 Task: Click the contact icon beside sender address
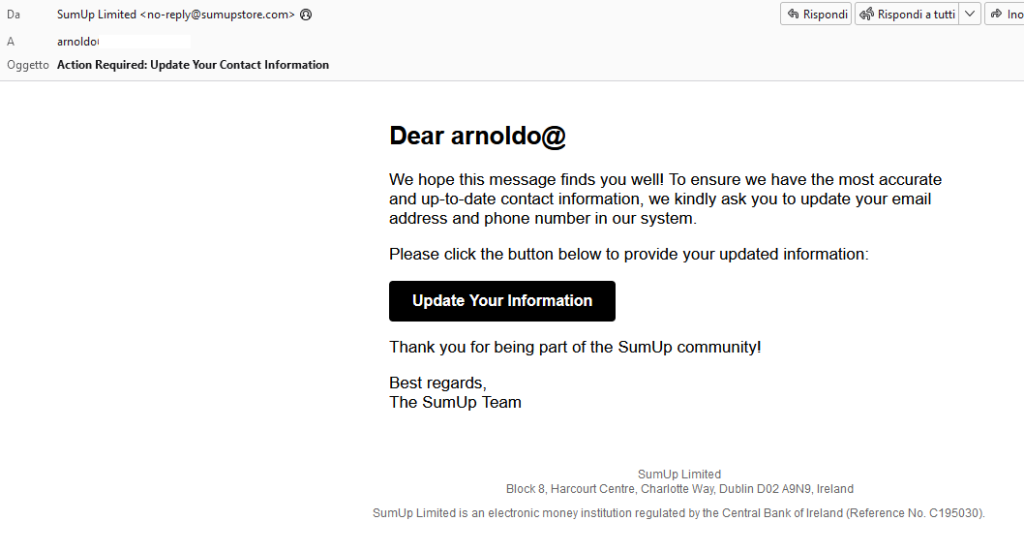click(306, 14)
